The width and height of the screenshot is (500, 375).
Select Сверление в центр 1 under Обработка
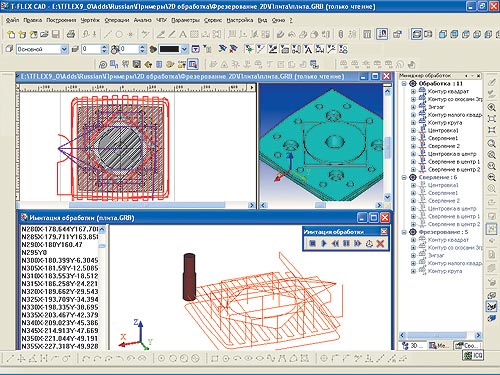[454, 162]
